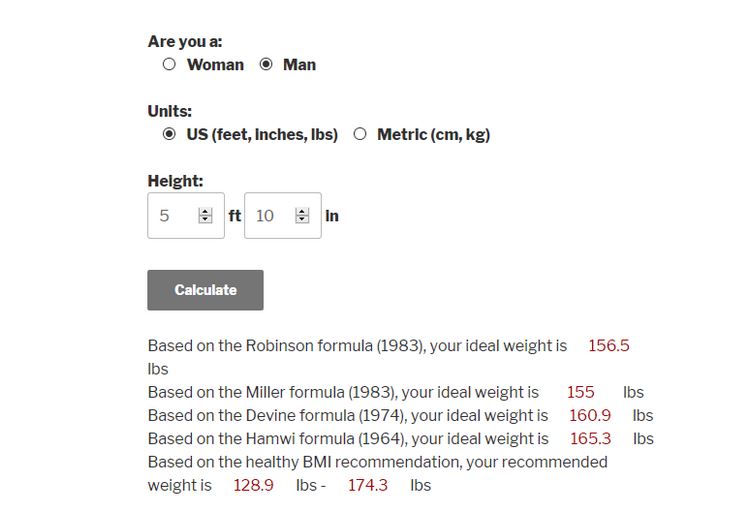The height and width of the screenshot is (525, 740).
Task: Click the "Height:" field heading
Action: point(175,181)
